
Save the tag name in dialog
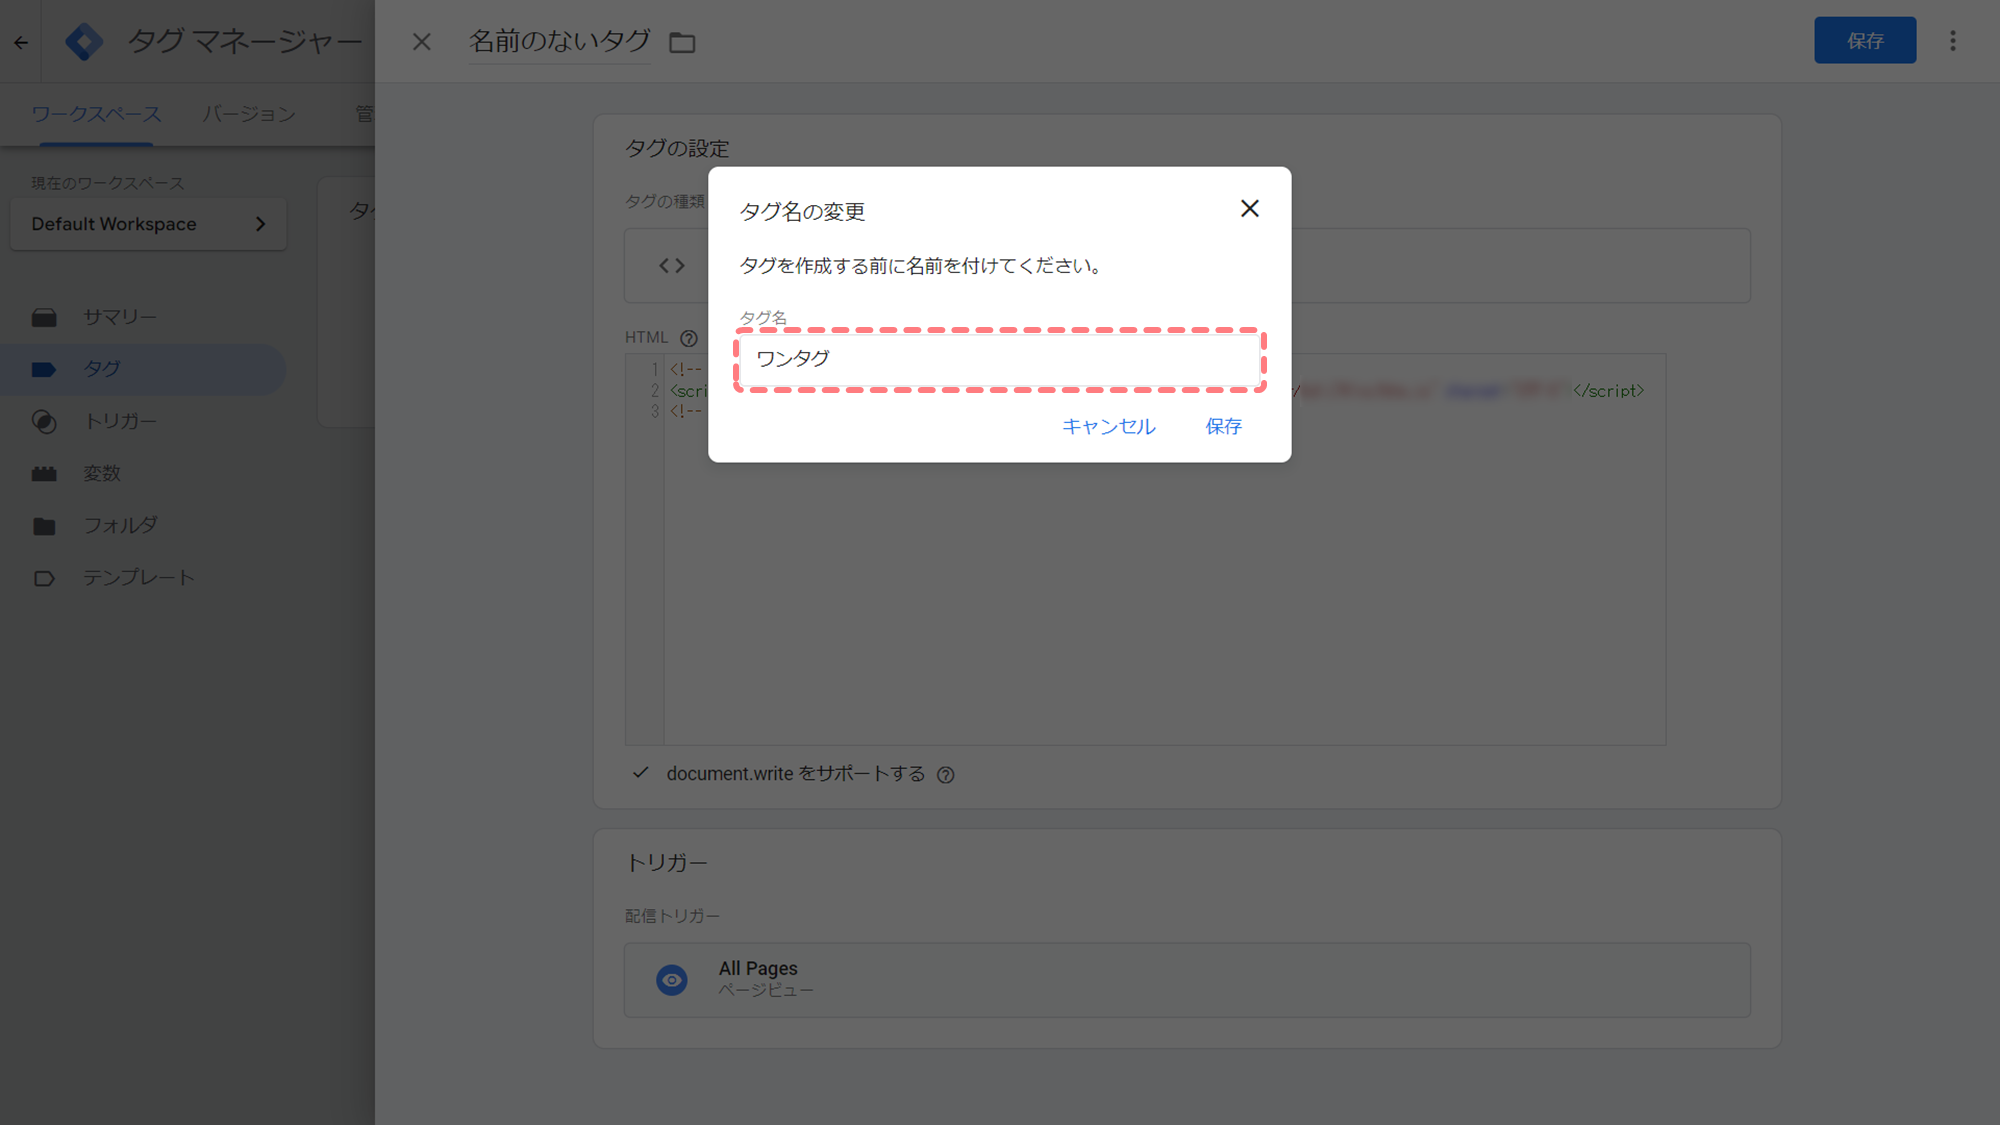pyautogui.click(x=1223, y=427)
